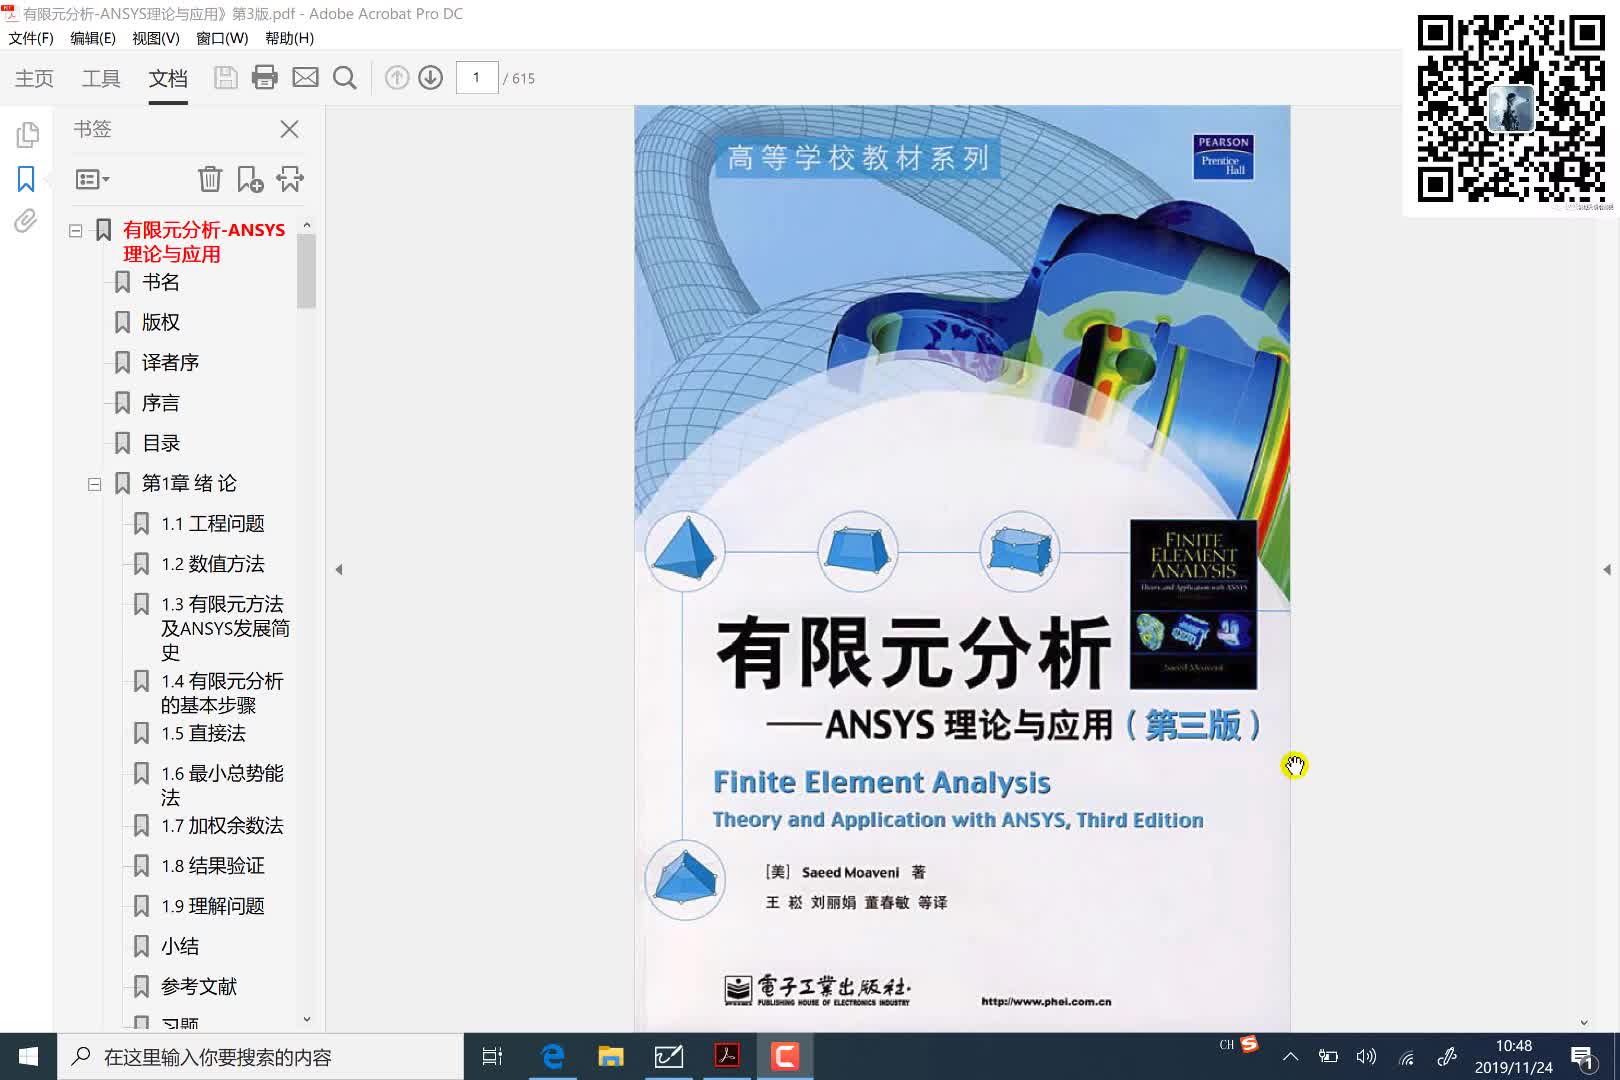The width and height of the screenshot is (1620, 1080).
Task: Open the 窗口(W) menu
Action: (x=222, y=38)
